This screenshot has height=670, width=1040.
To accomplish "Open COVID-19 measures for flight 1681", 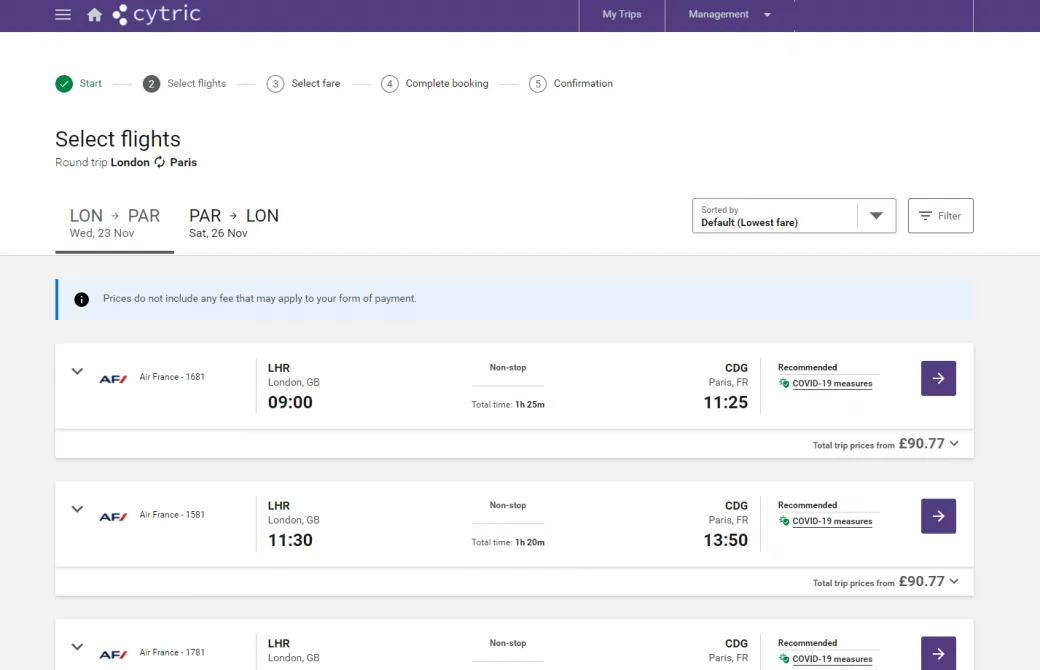I will [832, 383].
